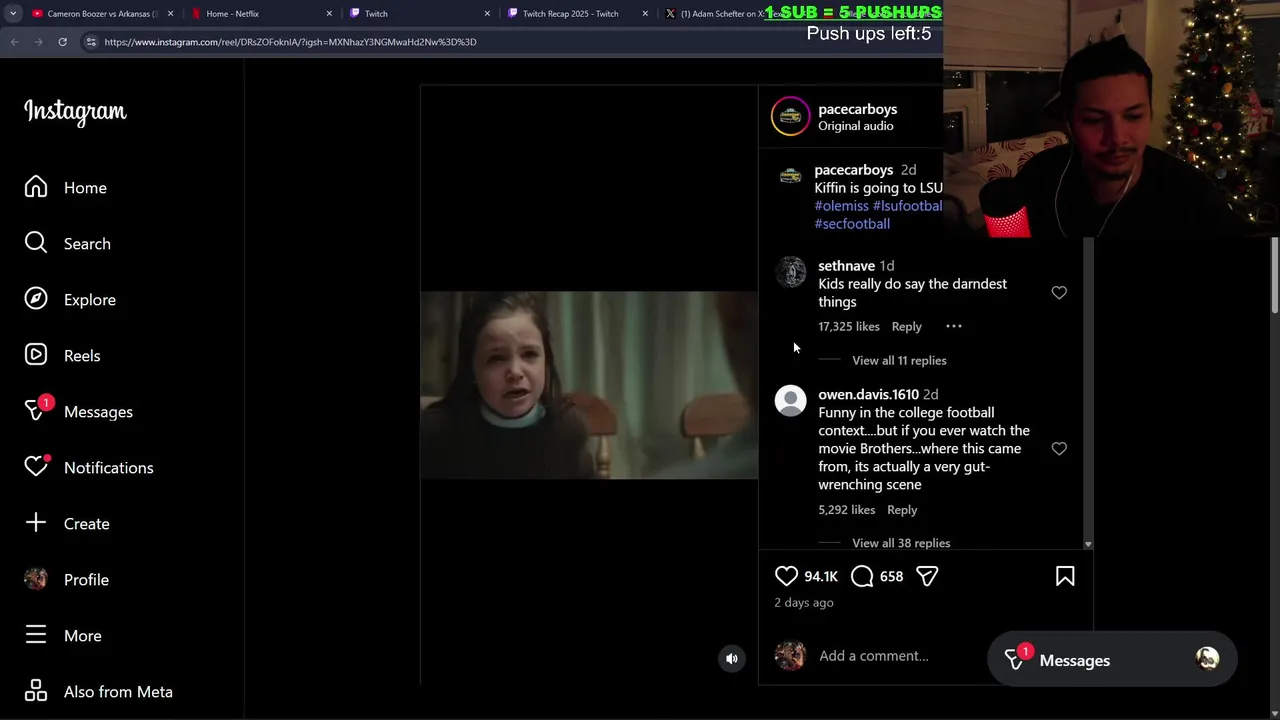The height and width of the screenshot is (720, 1280).
Task: Share the reel with paper plane icon
Action: click(x=927, y=576)
